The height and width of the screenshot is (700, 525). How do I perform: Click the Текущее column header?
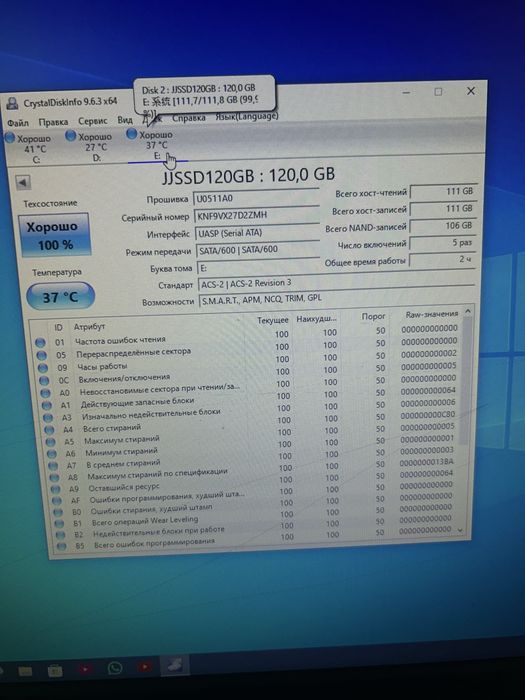tap(273, 321)
